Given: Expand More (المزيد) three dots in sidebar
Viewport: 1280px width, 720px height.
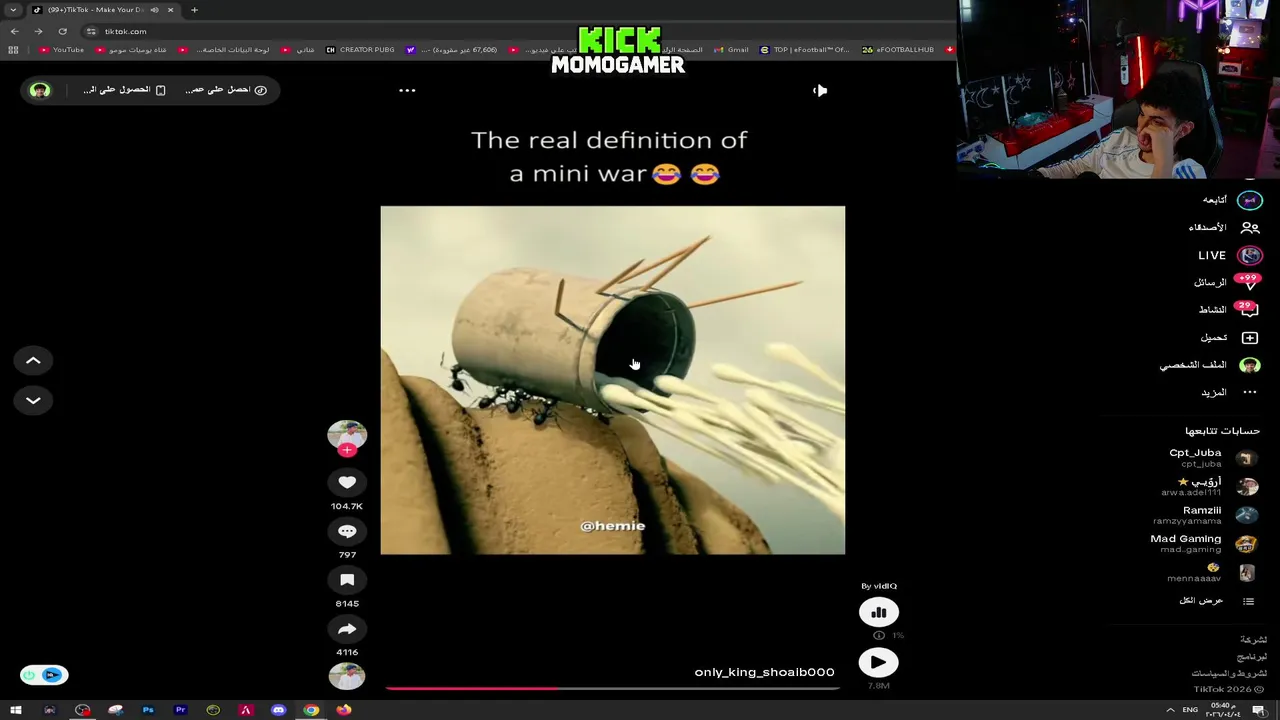Looking at the screenshot, I should point(1228,392).
